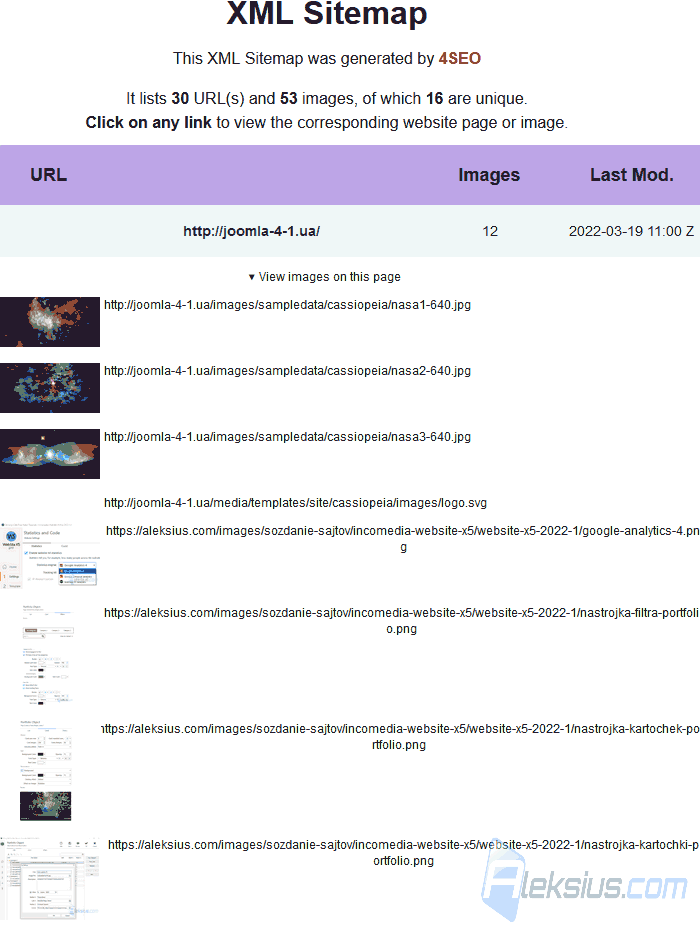The image size is (700, 949).
Task: Open the cassiopeia logo.svg link
Action: click(x=295, y=503)
